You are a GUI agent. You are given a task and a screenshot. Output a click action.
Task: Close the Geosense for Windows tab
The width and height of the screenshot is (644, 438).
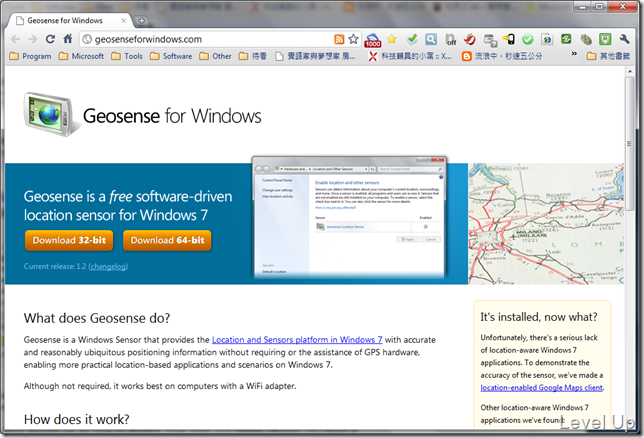124,21
